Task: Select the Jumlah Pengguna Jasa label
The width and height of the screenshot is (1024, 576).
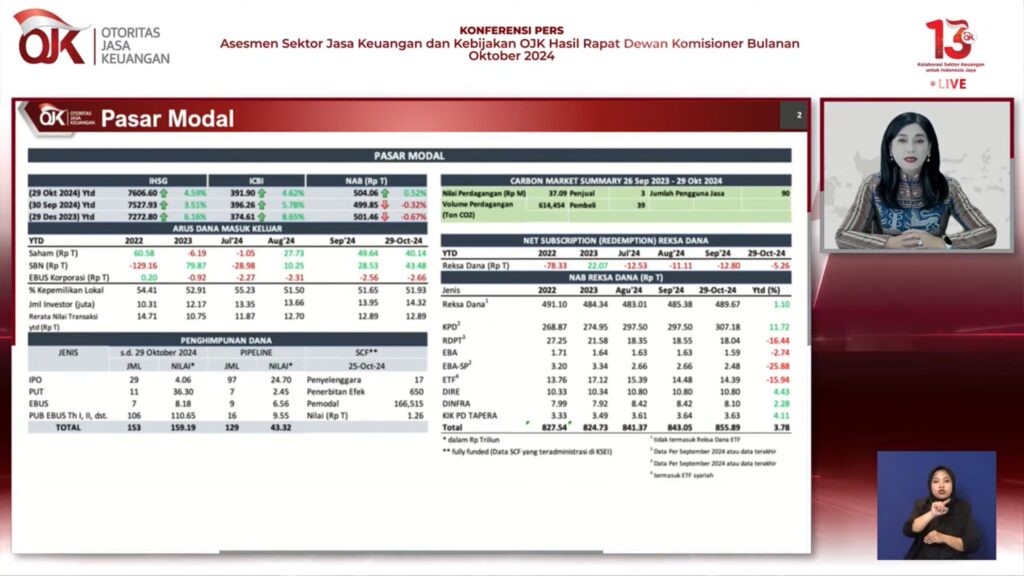Action: 686,193
